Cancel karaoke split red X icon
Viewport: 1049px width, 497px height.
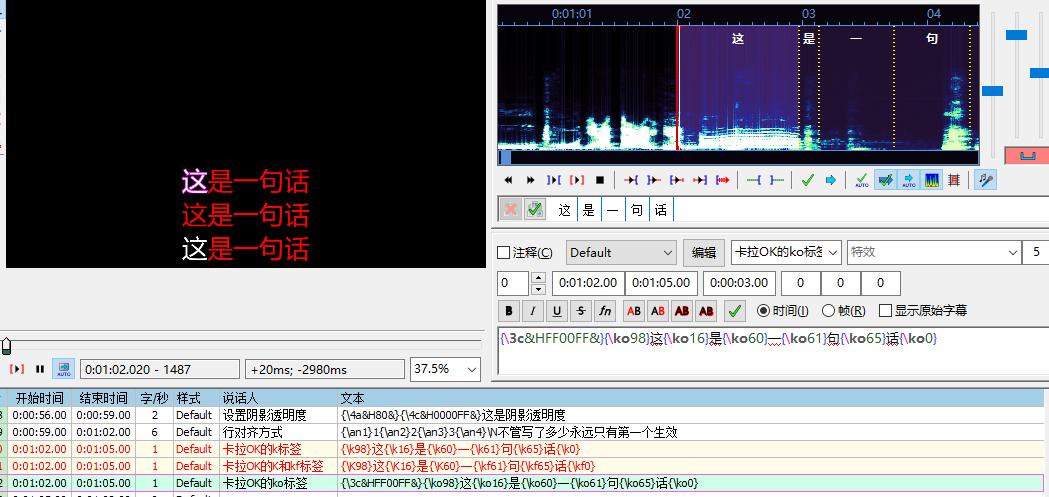tap(510, 209)
